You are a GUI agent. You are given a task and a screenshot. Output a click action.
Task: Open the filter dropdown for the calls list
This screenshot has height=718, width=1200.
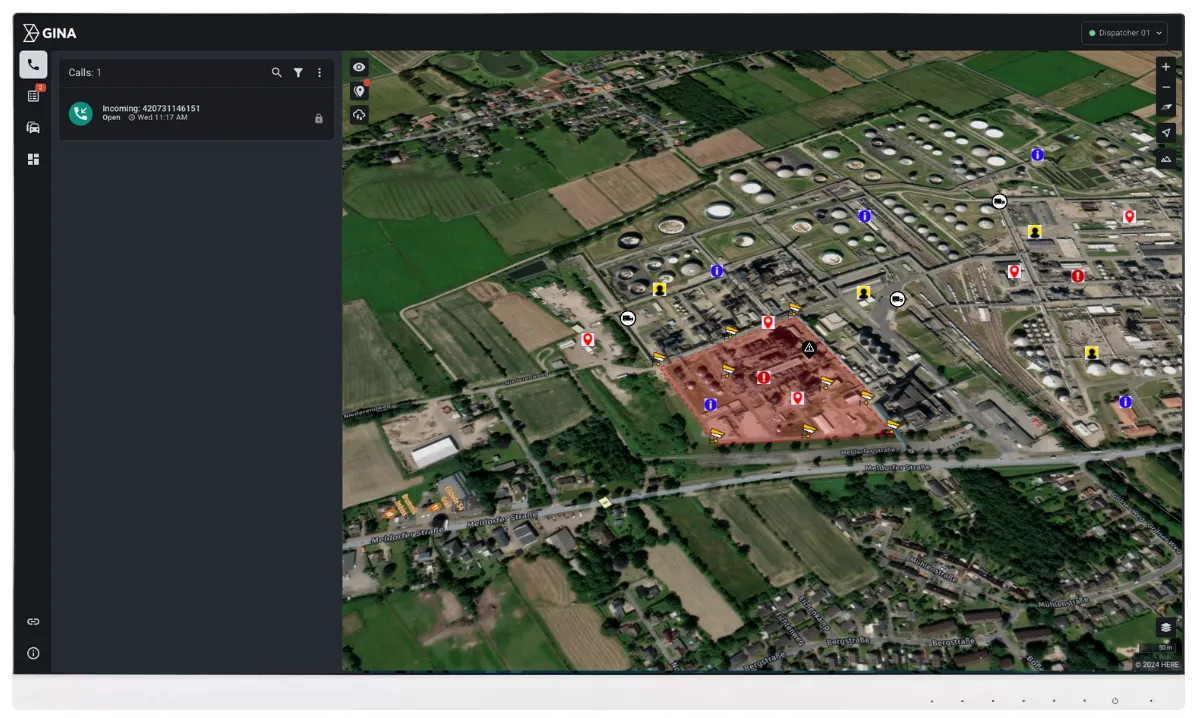pyautogui.click(x=298, y=72)
